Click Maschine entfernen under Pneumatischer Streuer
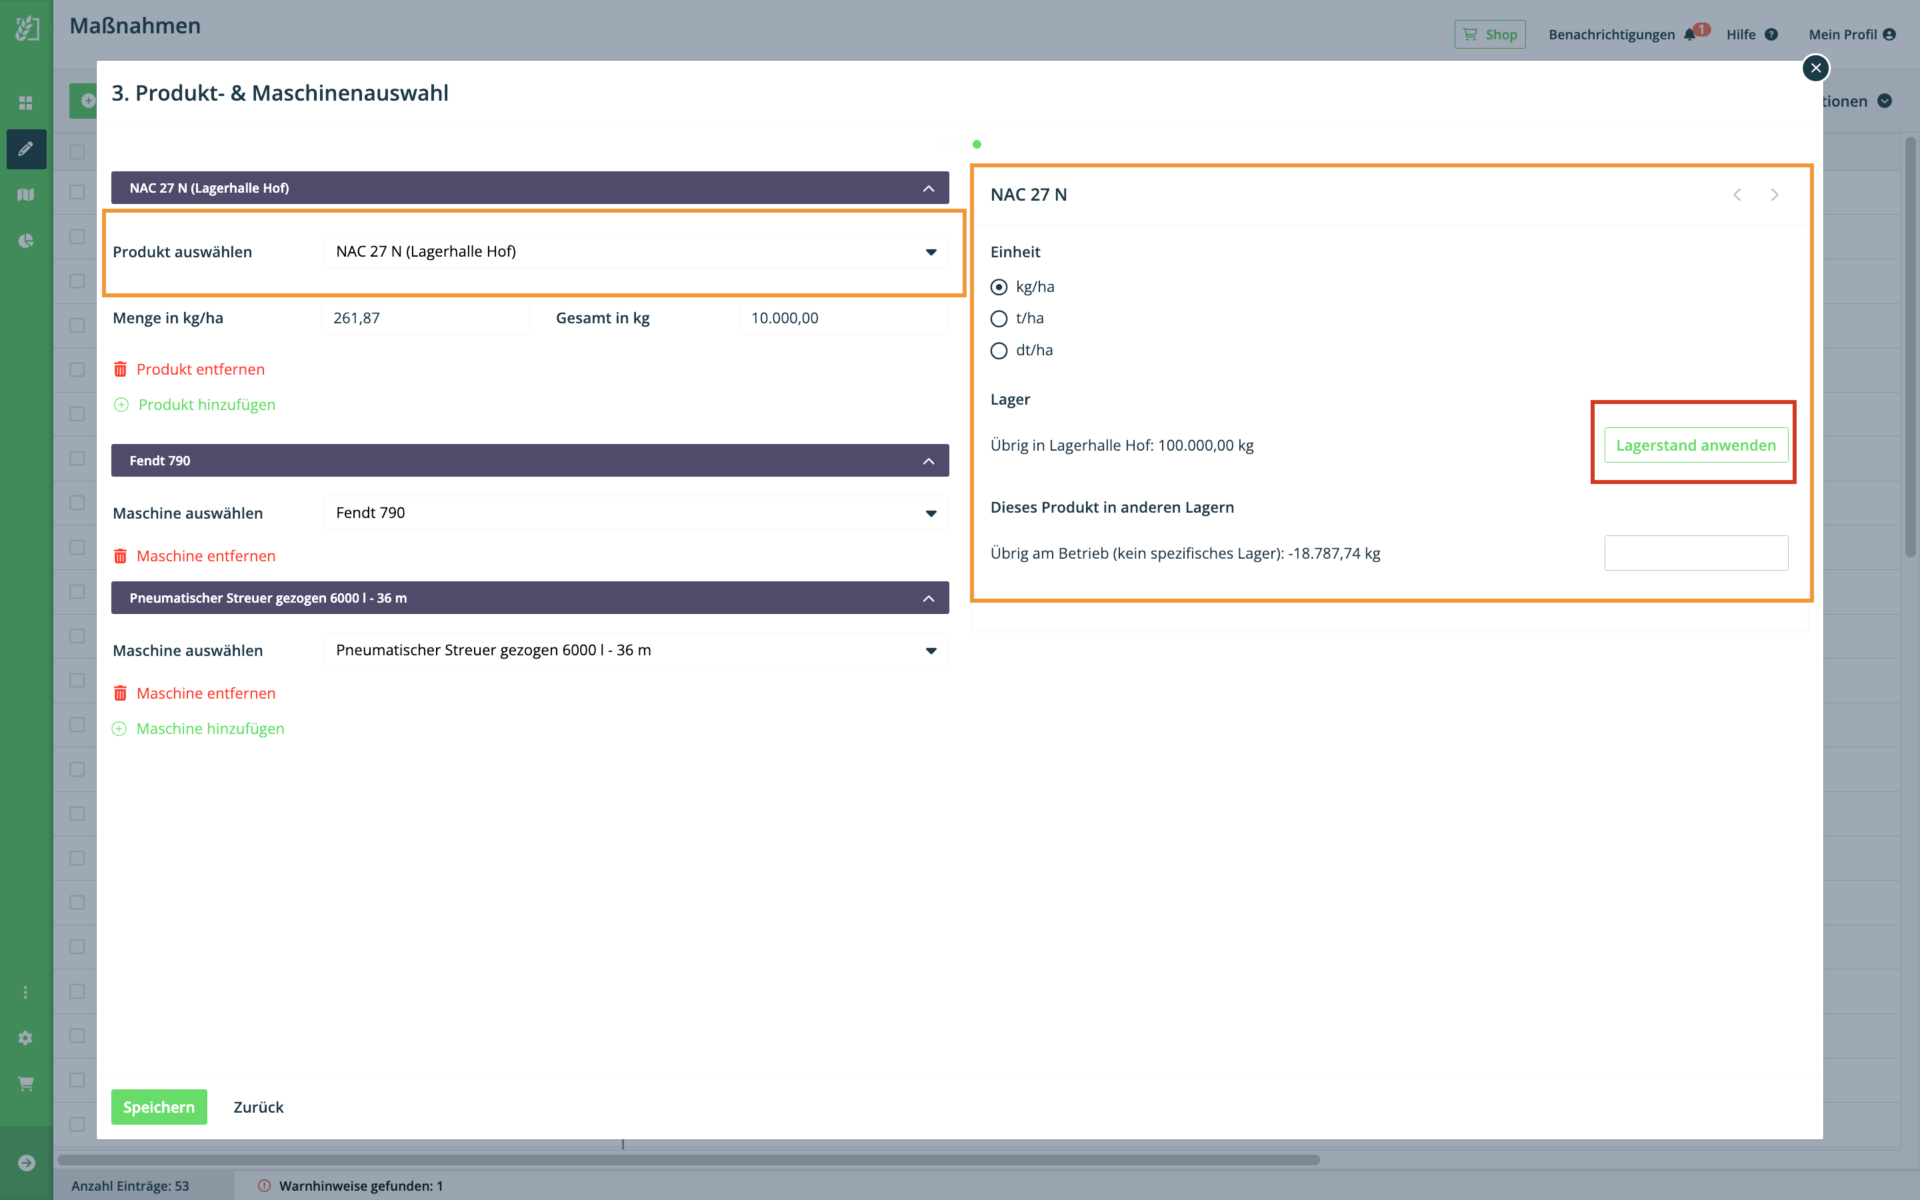Screen dimensions: 1920x1200 pyautogui.click(x=206, y=693)
